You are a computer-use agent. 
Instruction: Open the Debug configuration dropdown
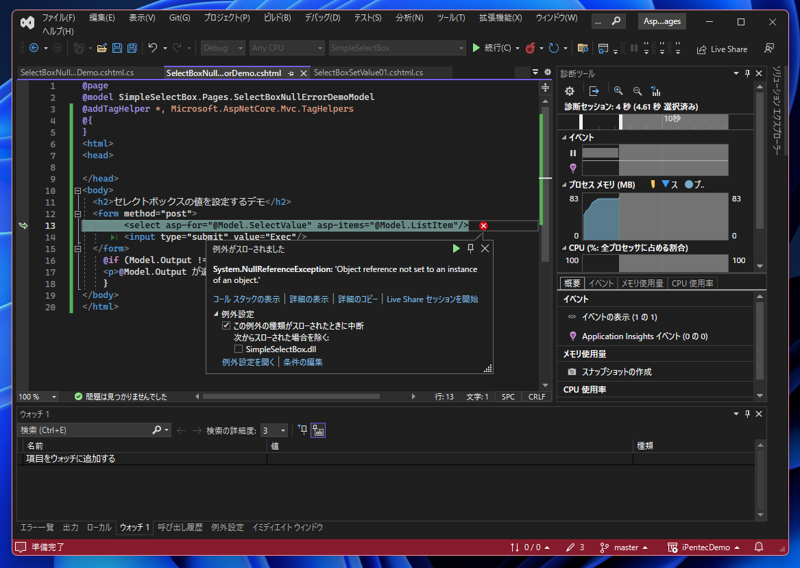223,48
